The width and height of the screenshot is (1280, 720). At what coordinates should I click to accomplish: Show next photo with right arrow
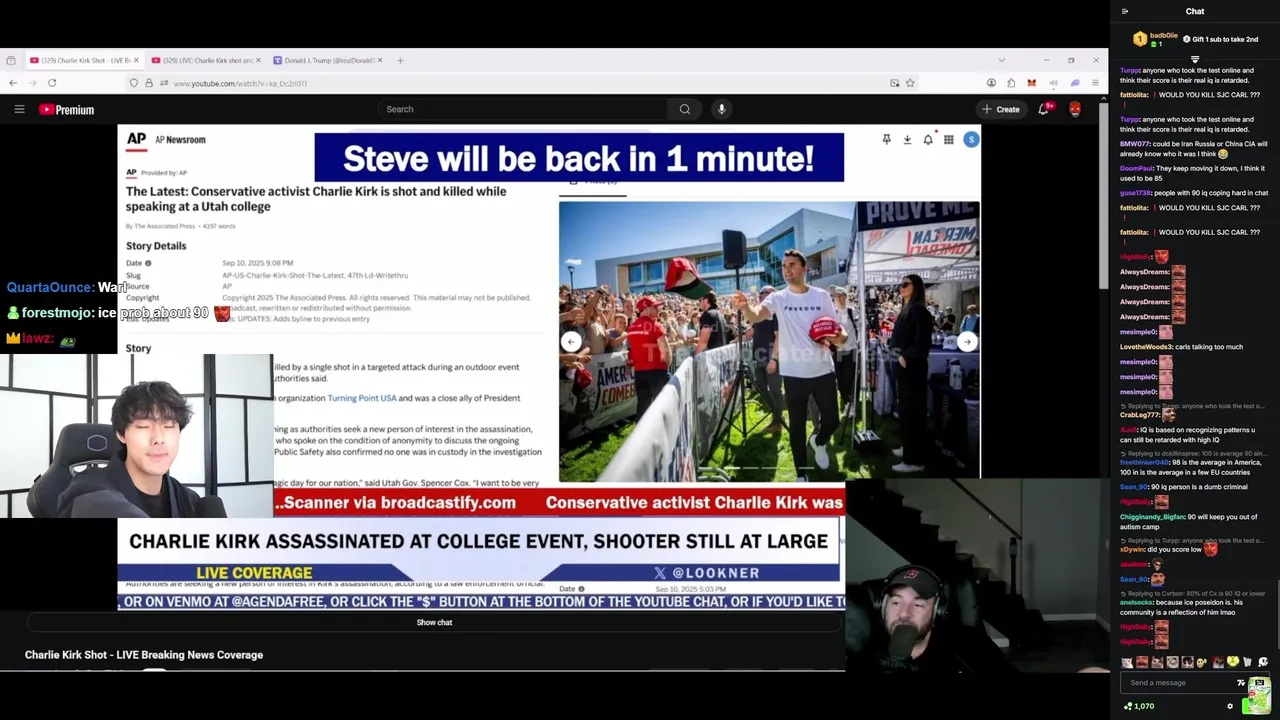coord(967,342)
